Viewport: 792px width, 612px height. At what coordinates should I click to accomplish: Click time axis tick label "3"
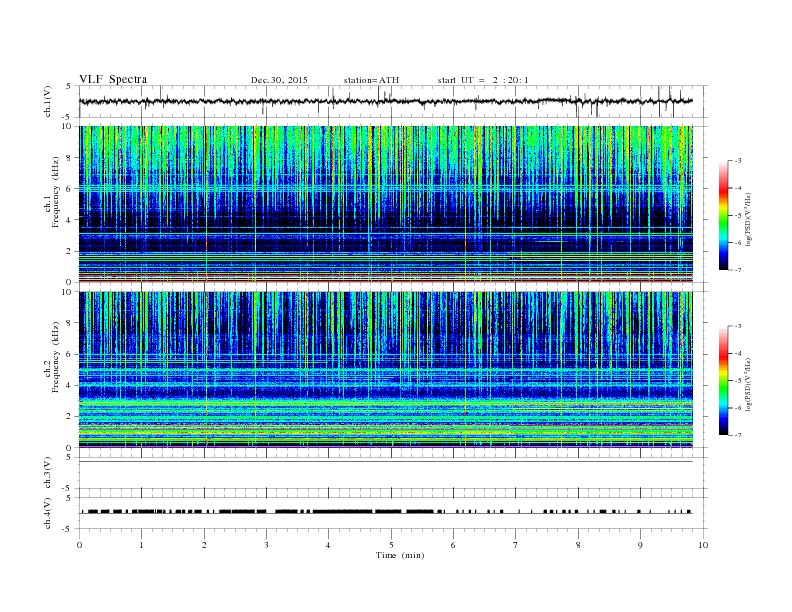[266, 545]
